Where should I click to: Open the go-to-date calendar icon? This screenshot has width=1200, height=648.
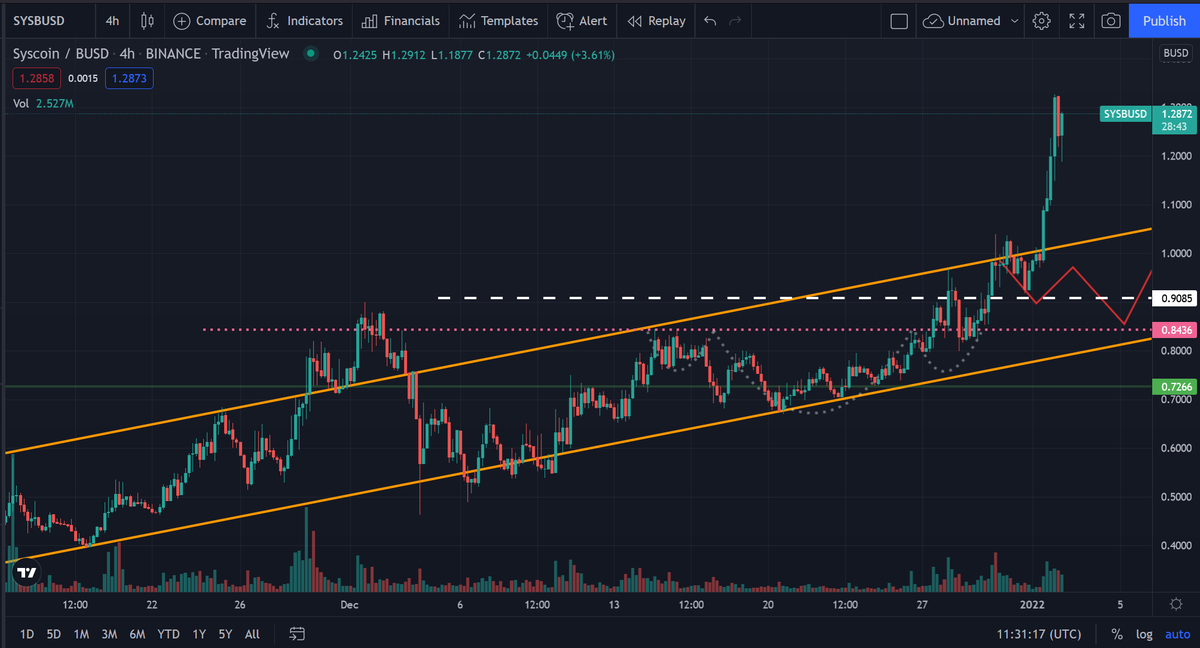(297, 634)
